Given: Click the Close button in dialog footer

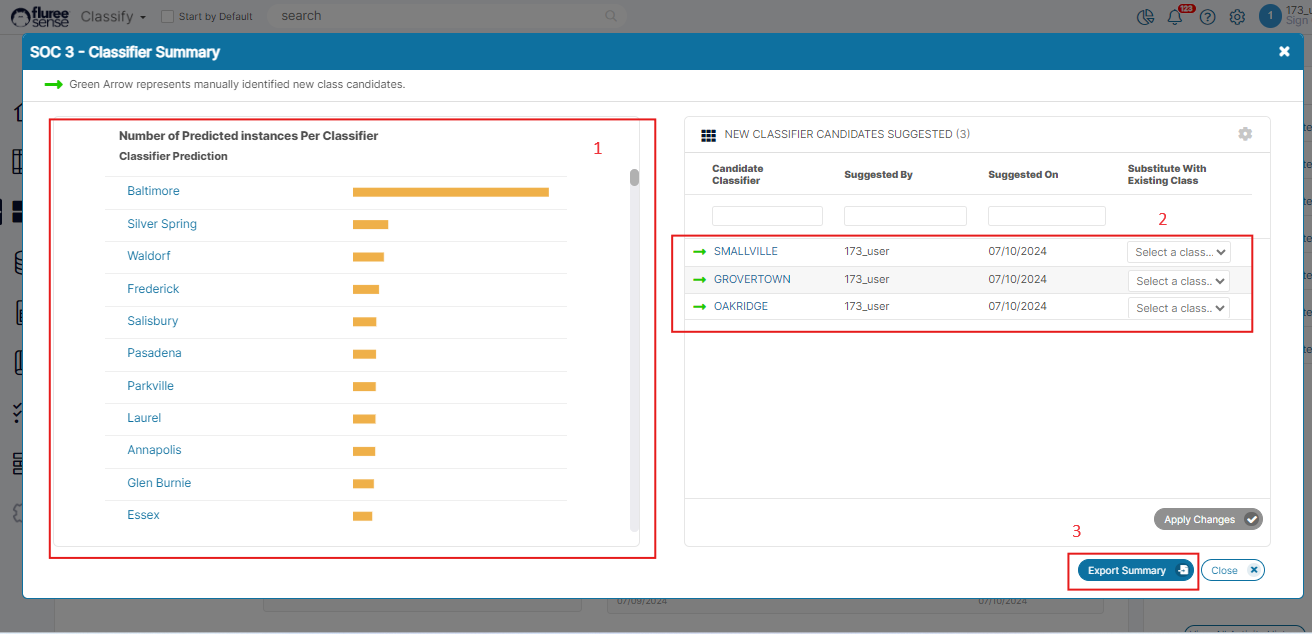Looking at the screenshot, I should point(1232,570).
